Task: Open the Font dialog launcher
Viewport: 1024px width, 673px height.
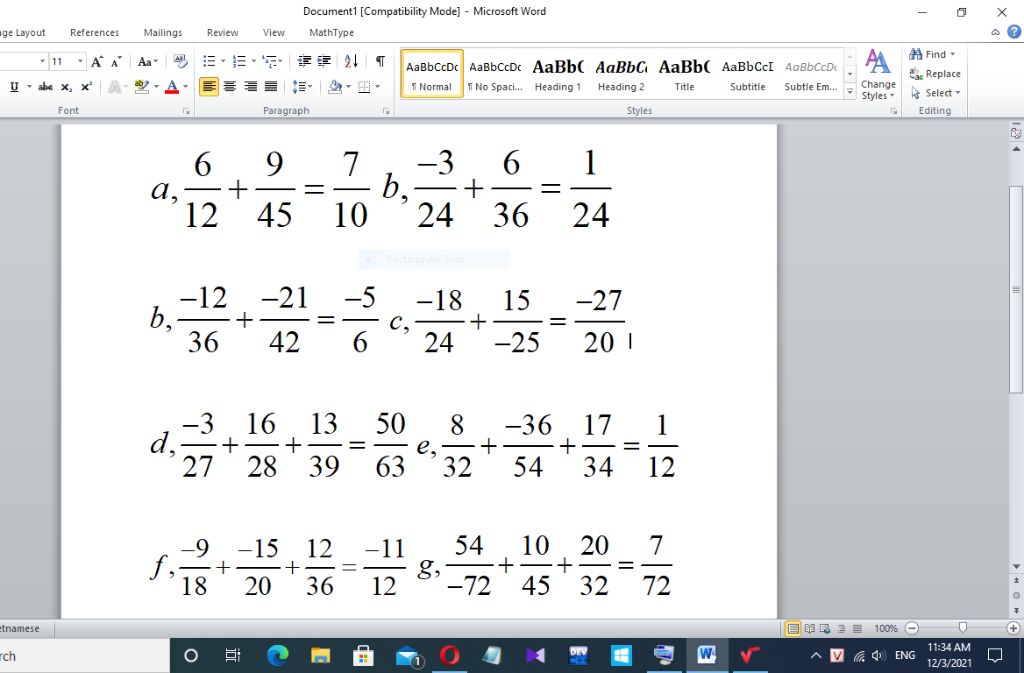Action: [186, 112]
